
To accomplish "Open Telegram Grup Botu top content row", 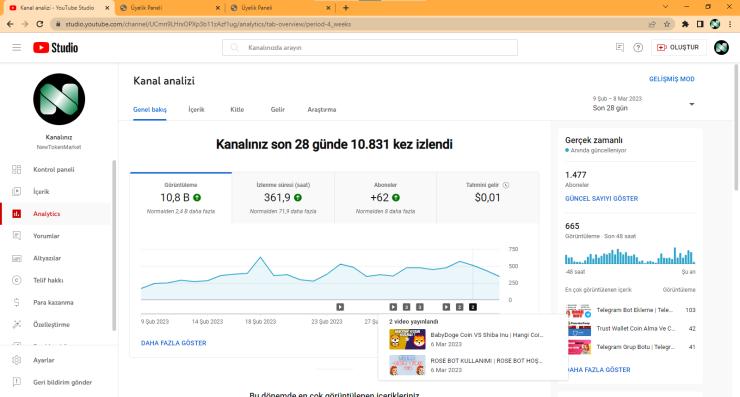I will (x=631, y=347).
